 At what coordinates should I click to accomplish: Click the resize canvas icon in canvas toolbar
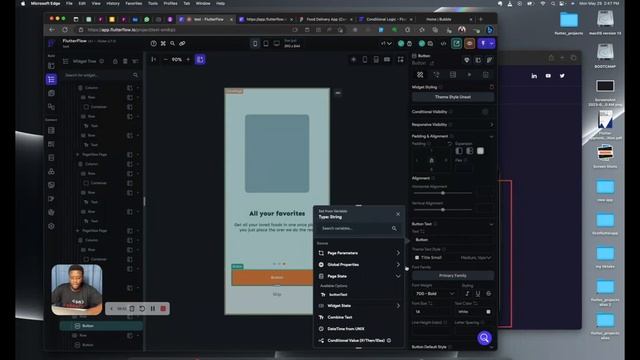click(401, 60)
